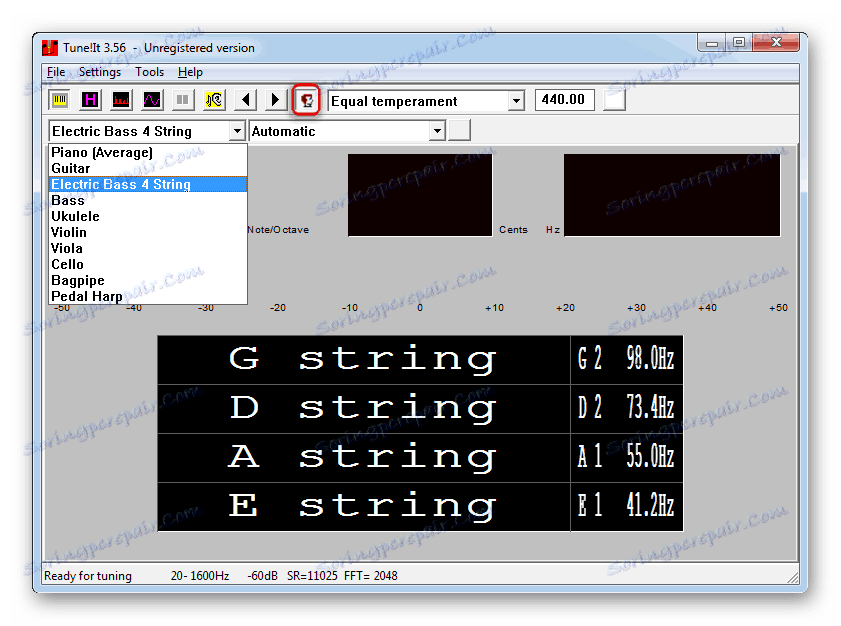Click the G 2 98.0Hz value

626,359
